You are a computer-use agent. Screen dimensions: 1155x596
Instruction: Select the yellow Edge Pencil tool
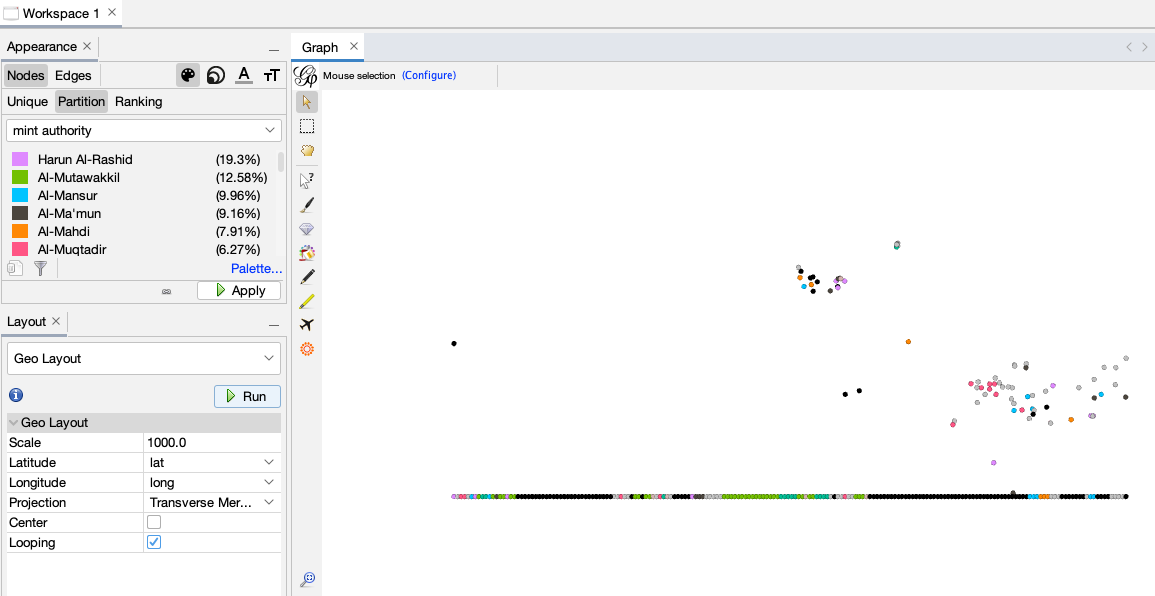click(x=307, y=301)
